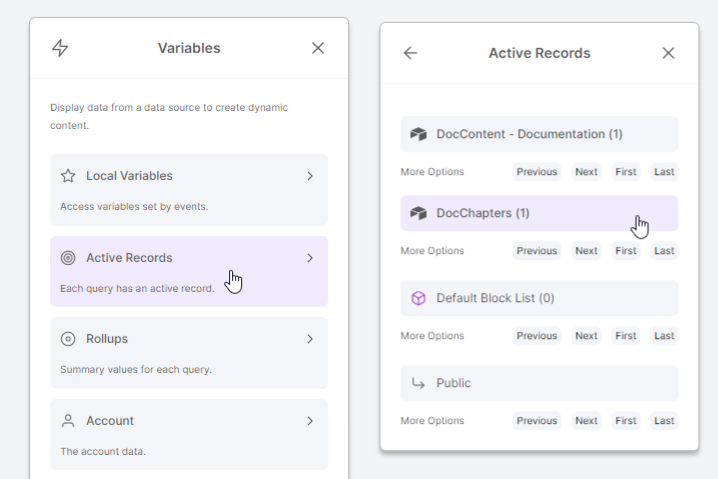The width and height of the screenshot is (718, 479).
Task: Click Last under DocContent - Documentation
Action: point(664,172)
